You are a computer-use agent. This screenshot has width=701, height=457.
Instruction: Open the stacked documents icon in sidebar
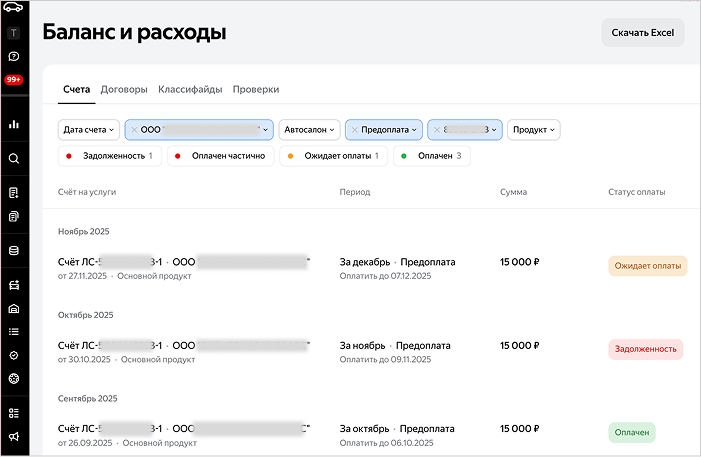pos(14,216)
